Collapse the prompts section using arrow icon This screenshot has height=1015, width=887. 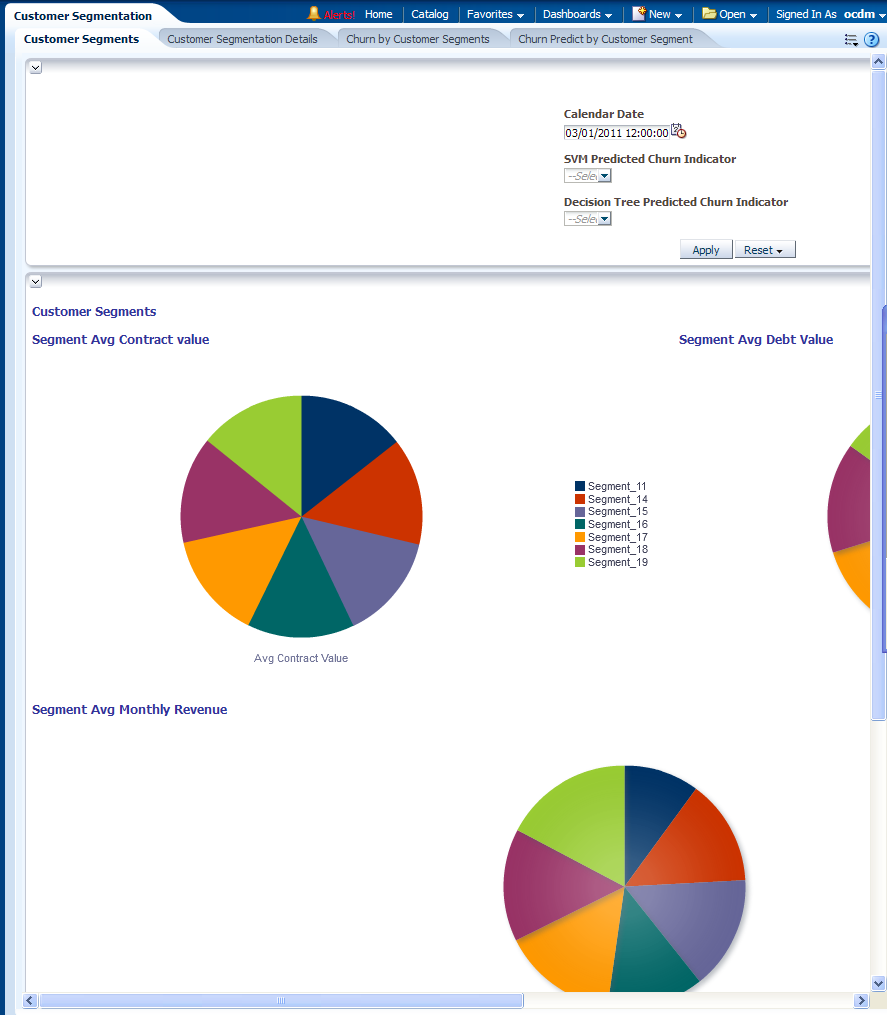[36, 67]
